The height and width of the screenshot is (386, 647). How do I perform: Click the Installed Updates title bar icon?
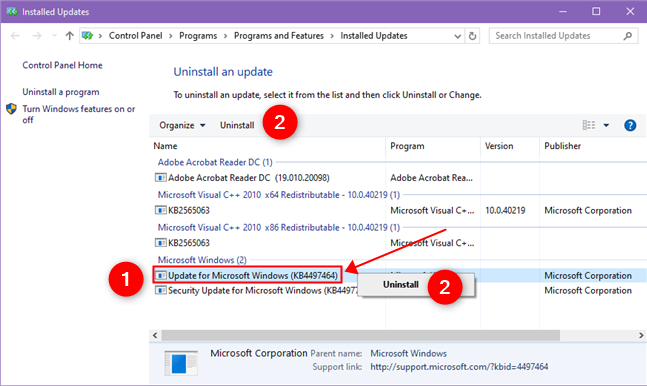(x=12, y=12)
